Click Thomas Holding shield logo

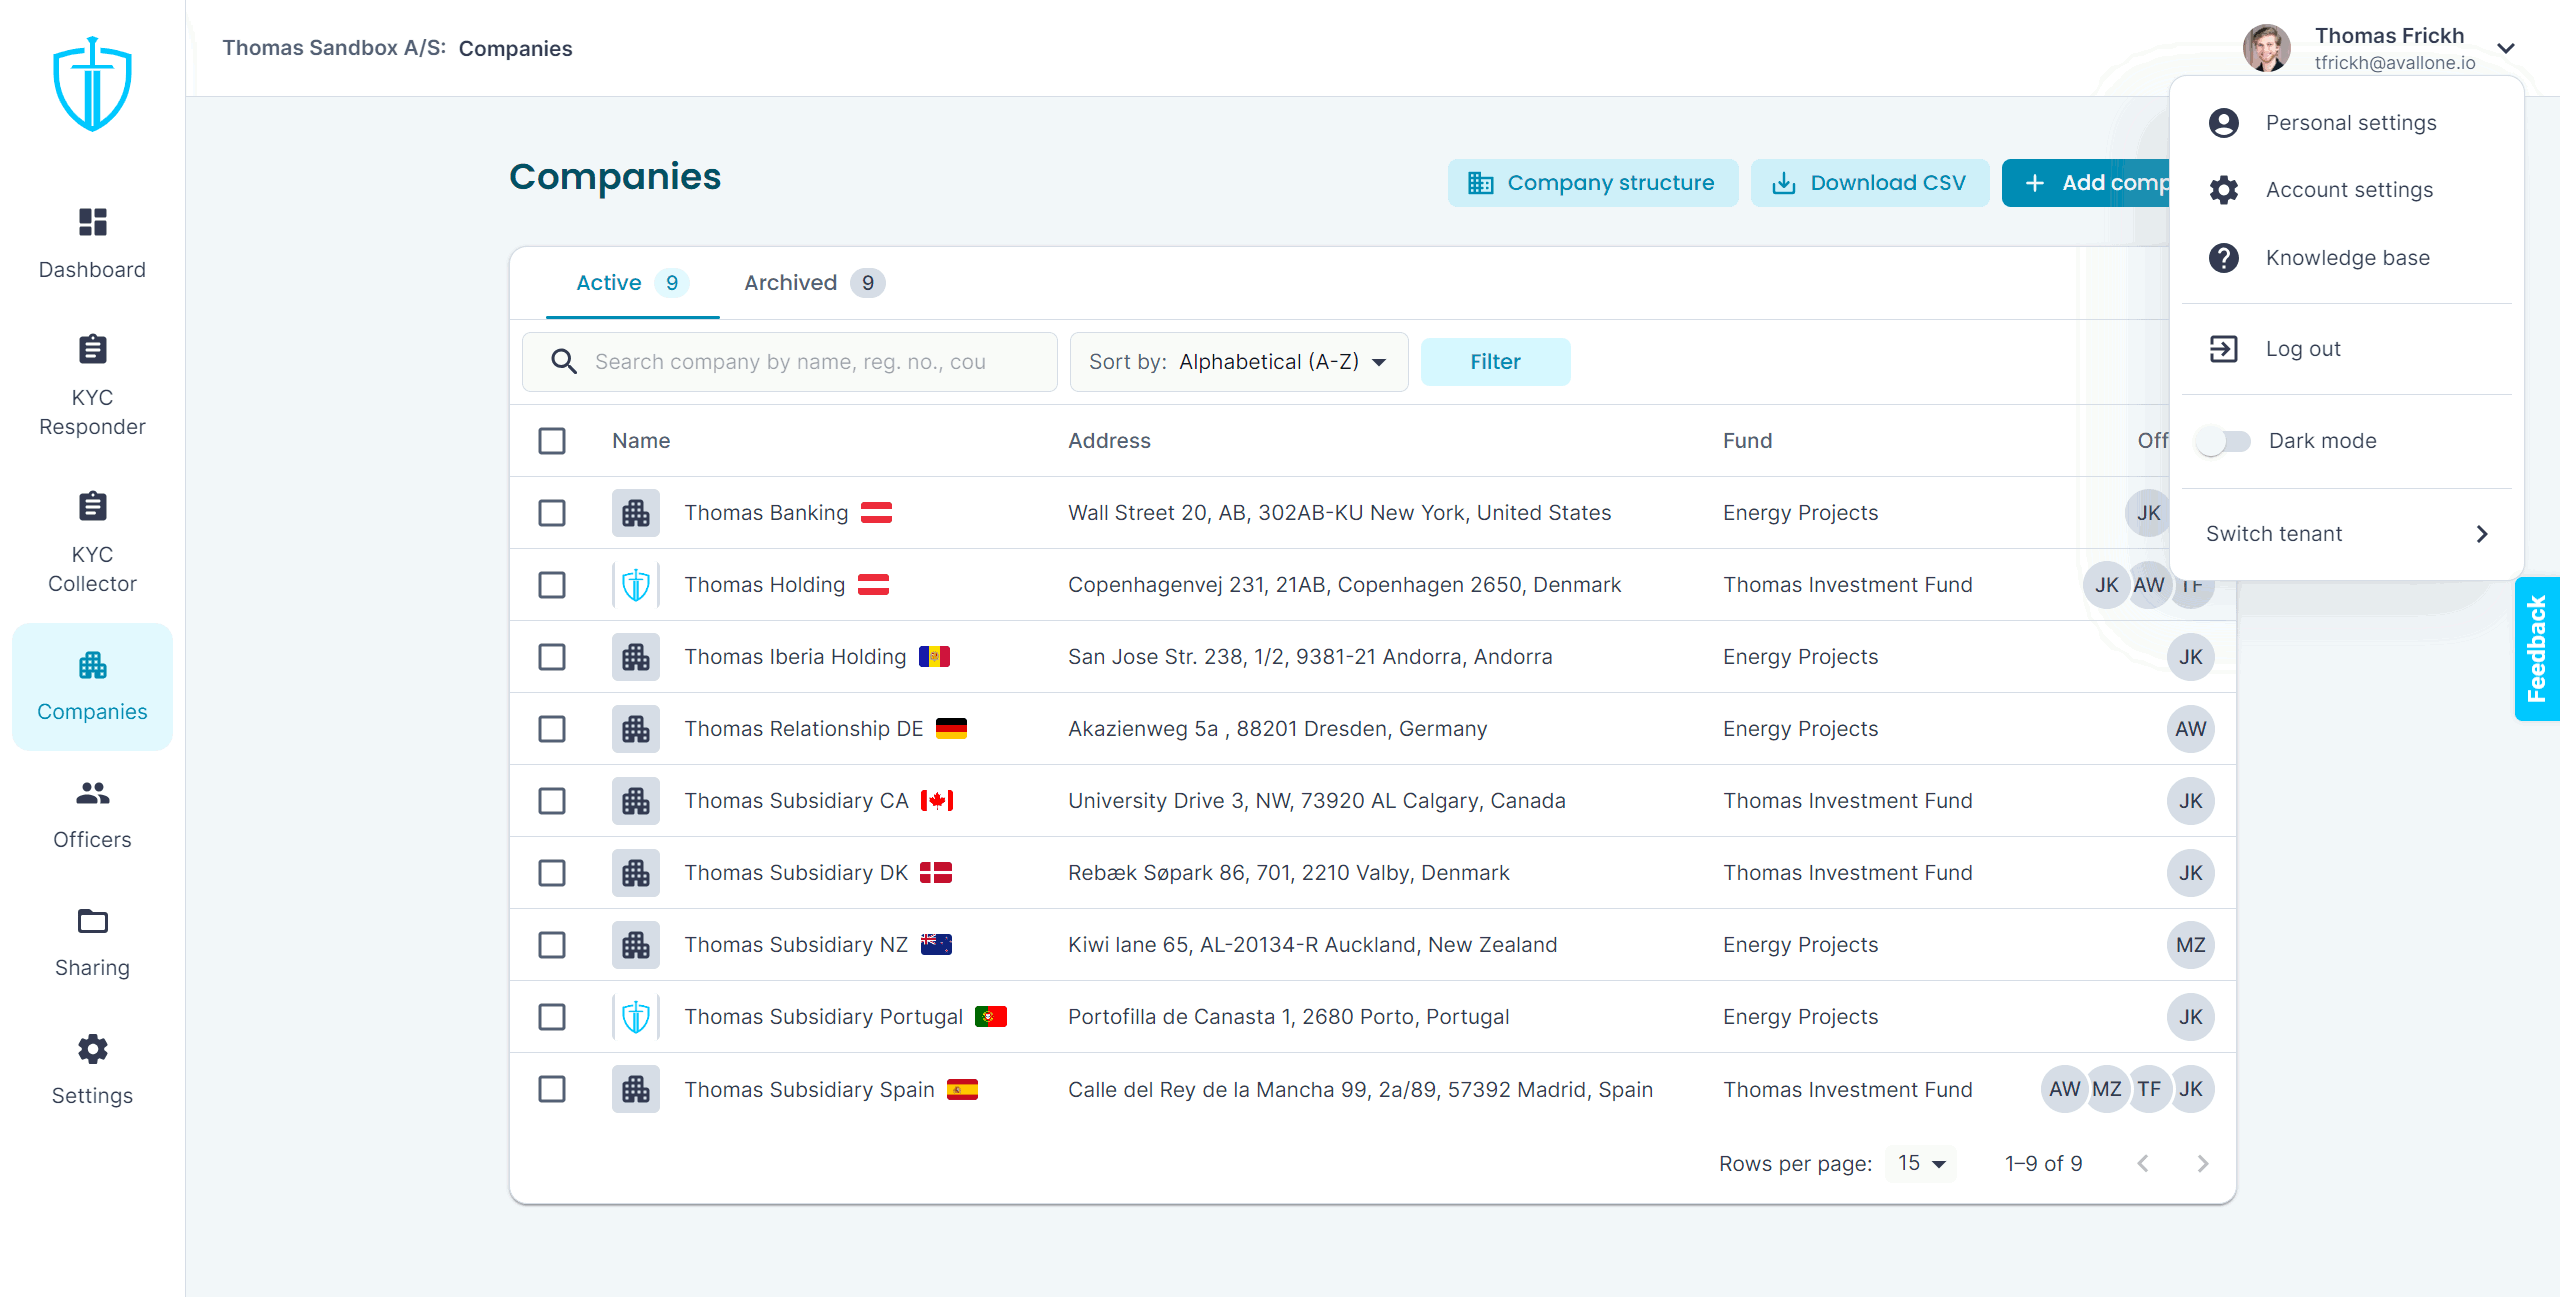[x=636, y=585]
